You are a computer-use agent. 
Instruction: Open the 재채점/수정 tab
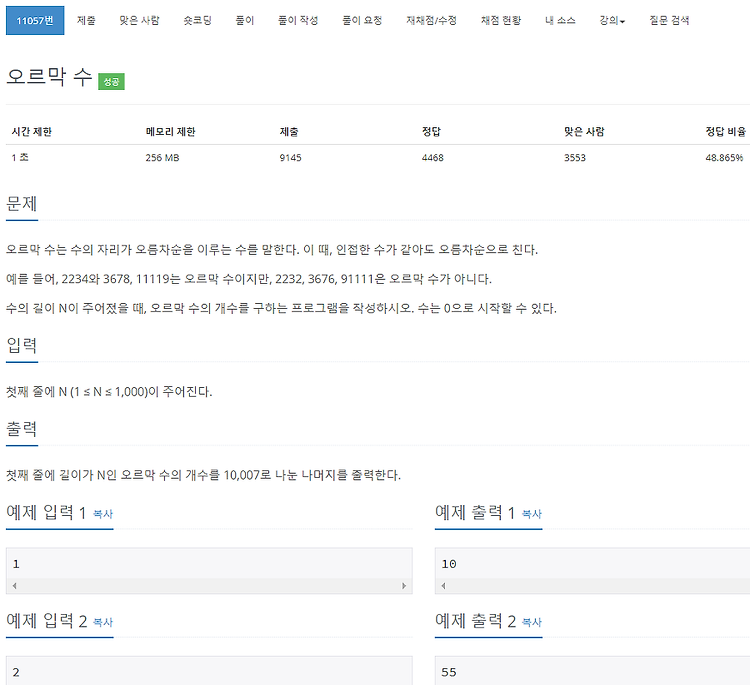point(431,21)
